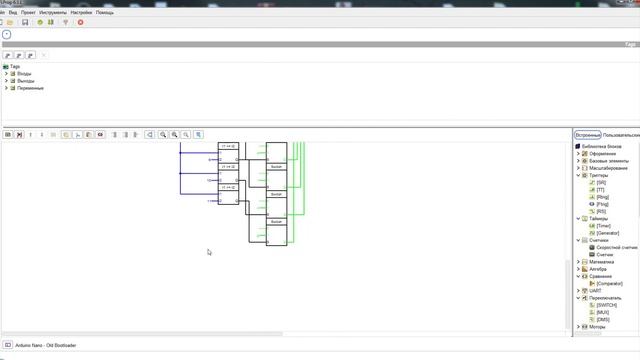
Task: Click the funnel icon in top toolbar
Action: point(66,22)
